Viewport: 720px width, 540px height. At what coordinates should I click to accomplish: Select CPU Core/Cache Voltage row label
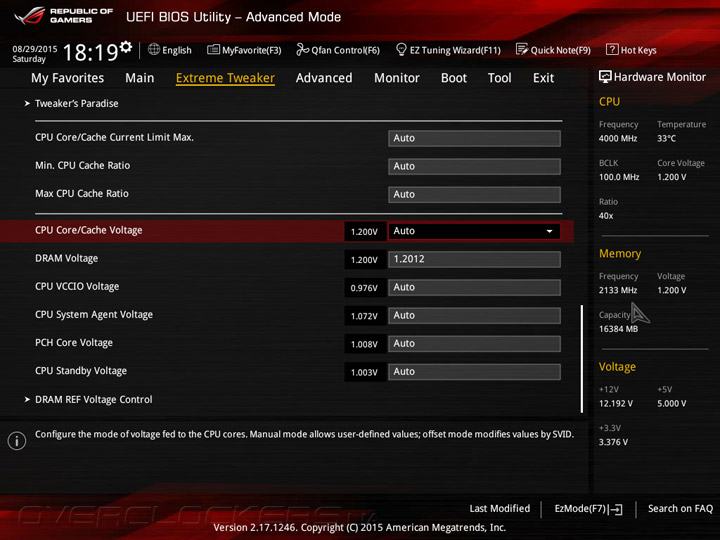point(89,231)
